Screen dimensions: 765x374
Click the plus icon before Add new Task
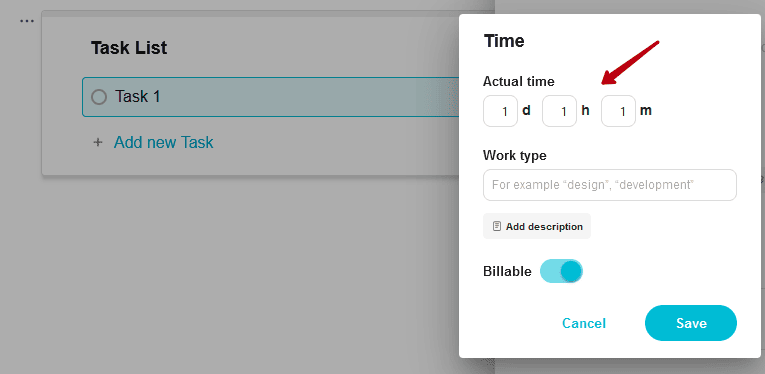tap(98, 143)
